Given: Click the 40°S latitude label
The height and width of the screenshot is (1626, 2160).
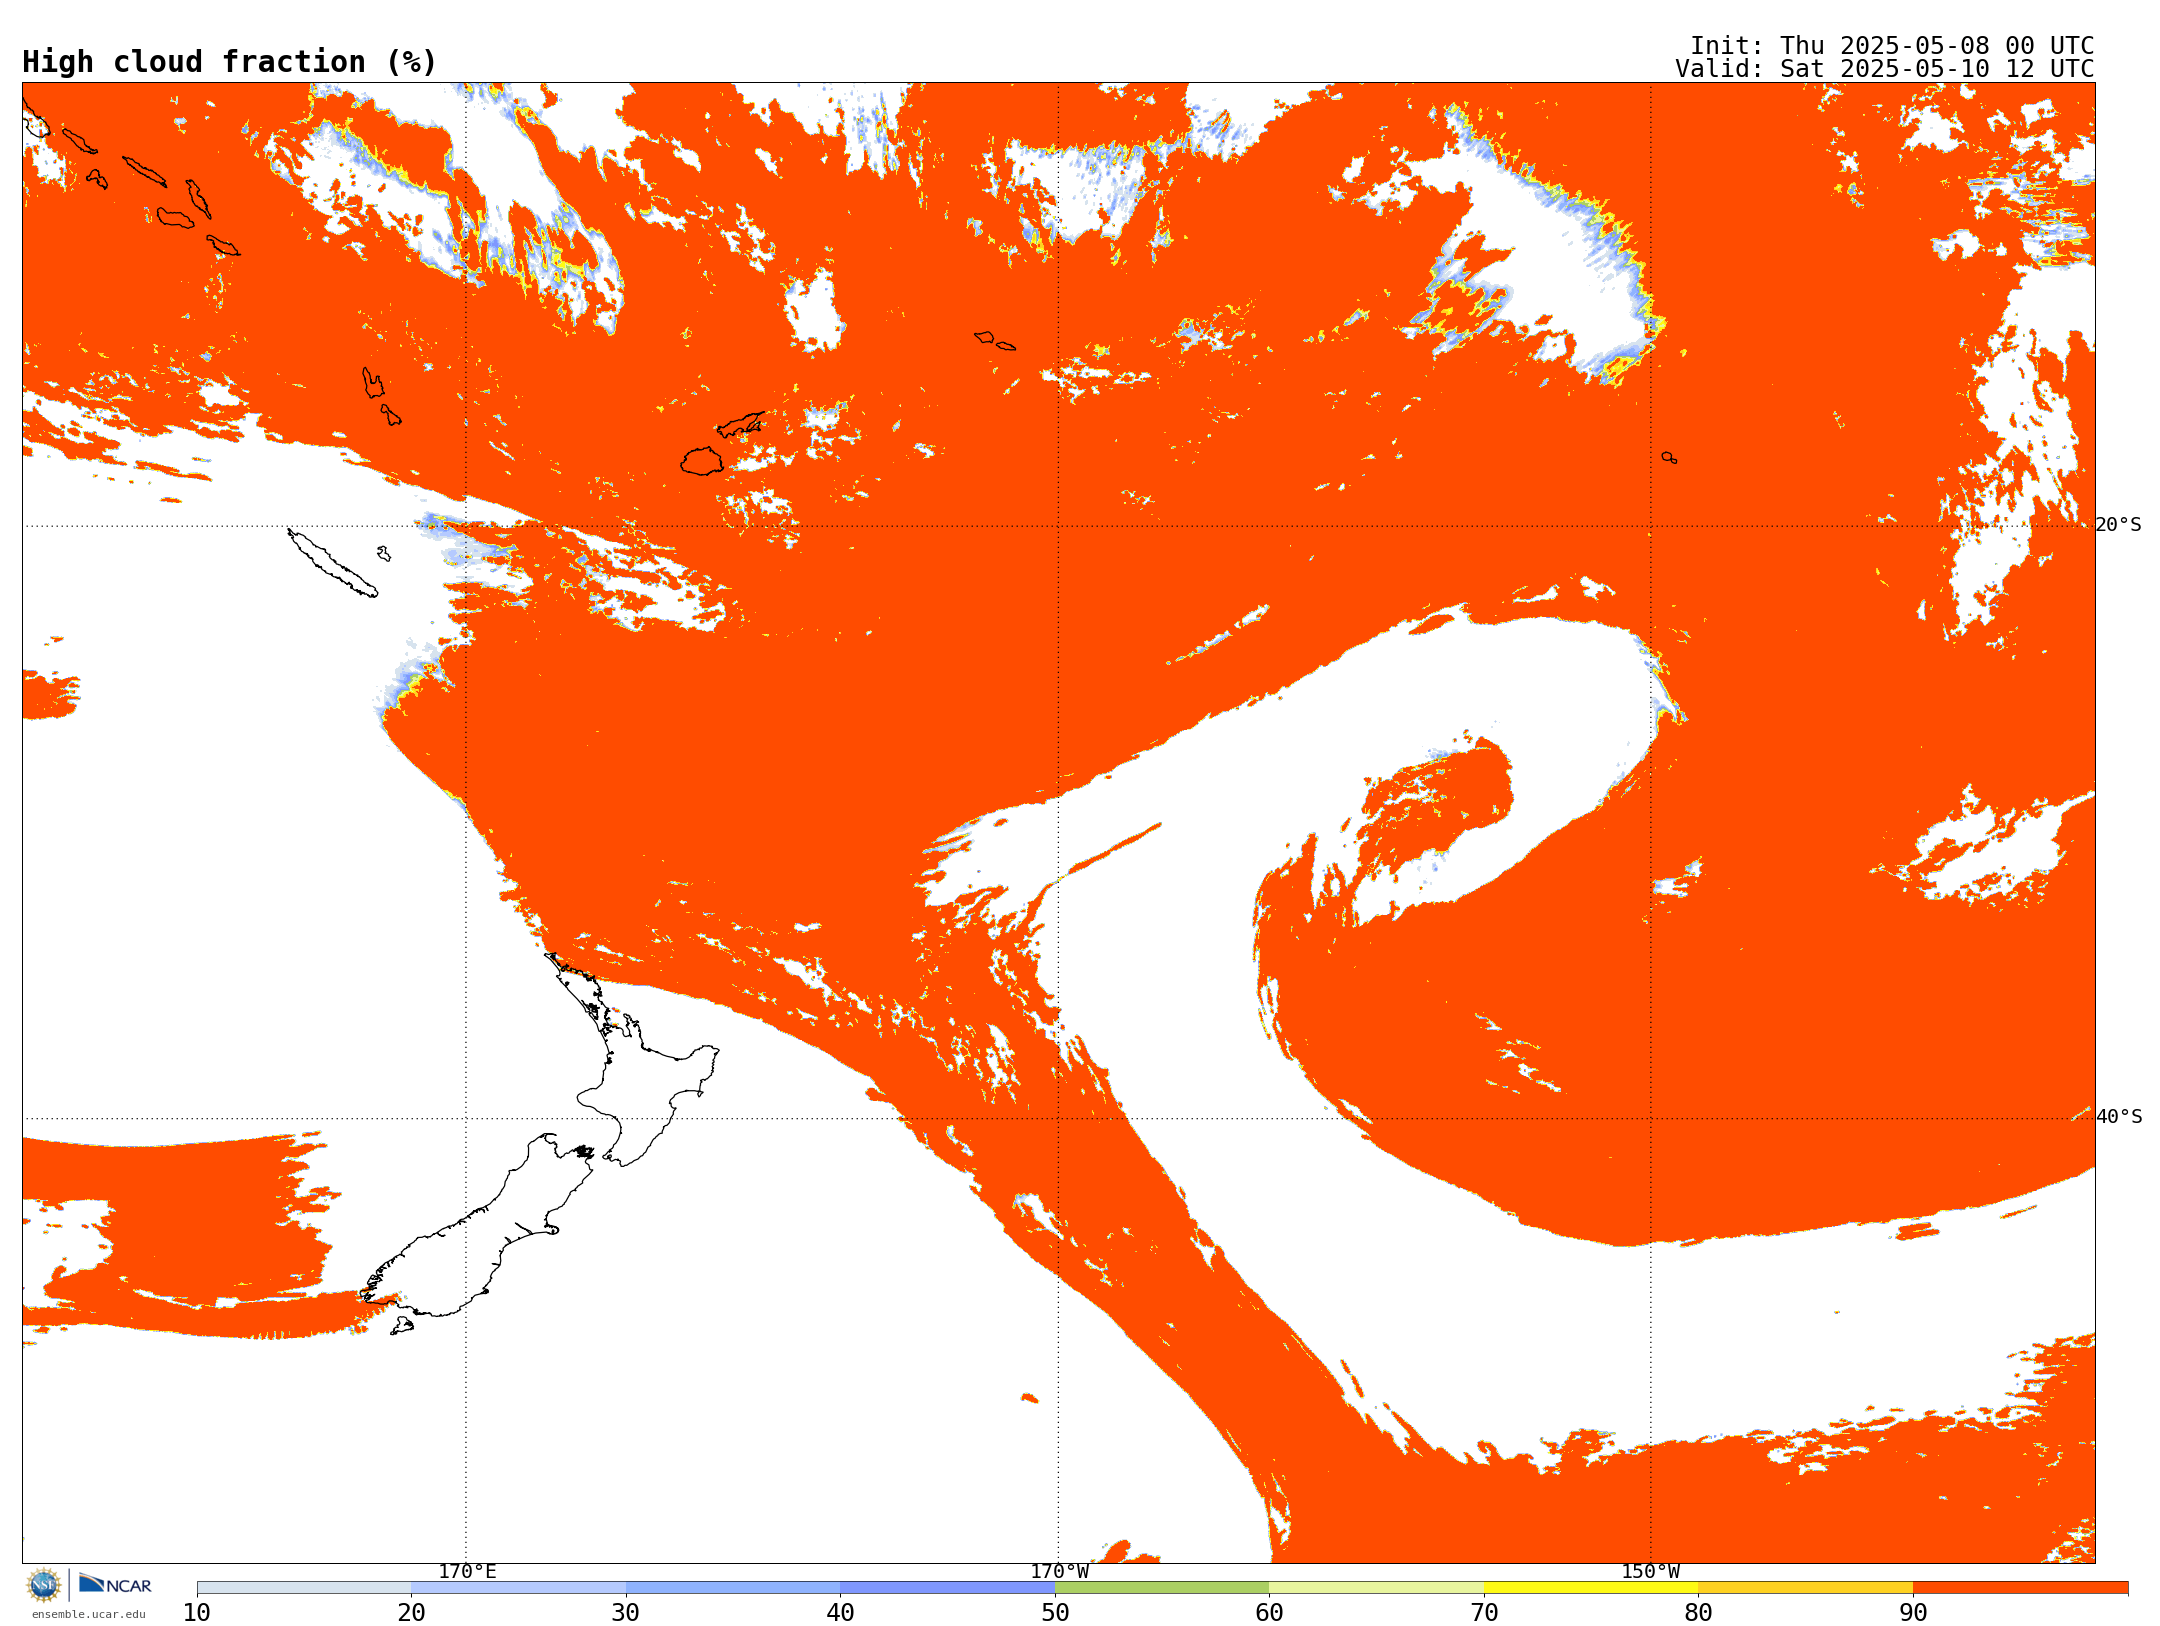Looking at the screenshot, I should pyautogui.click(x=2118, y=1116).
